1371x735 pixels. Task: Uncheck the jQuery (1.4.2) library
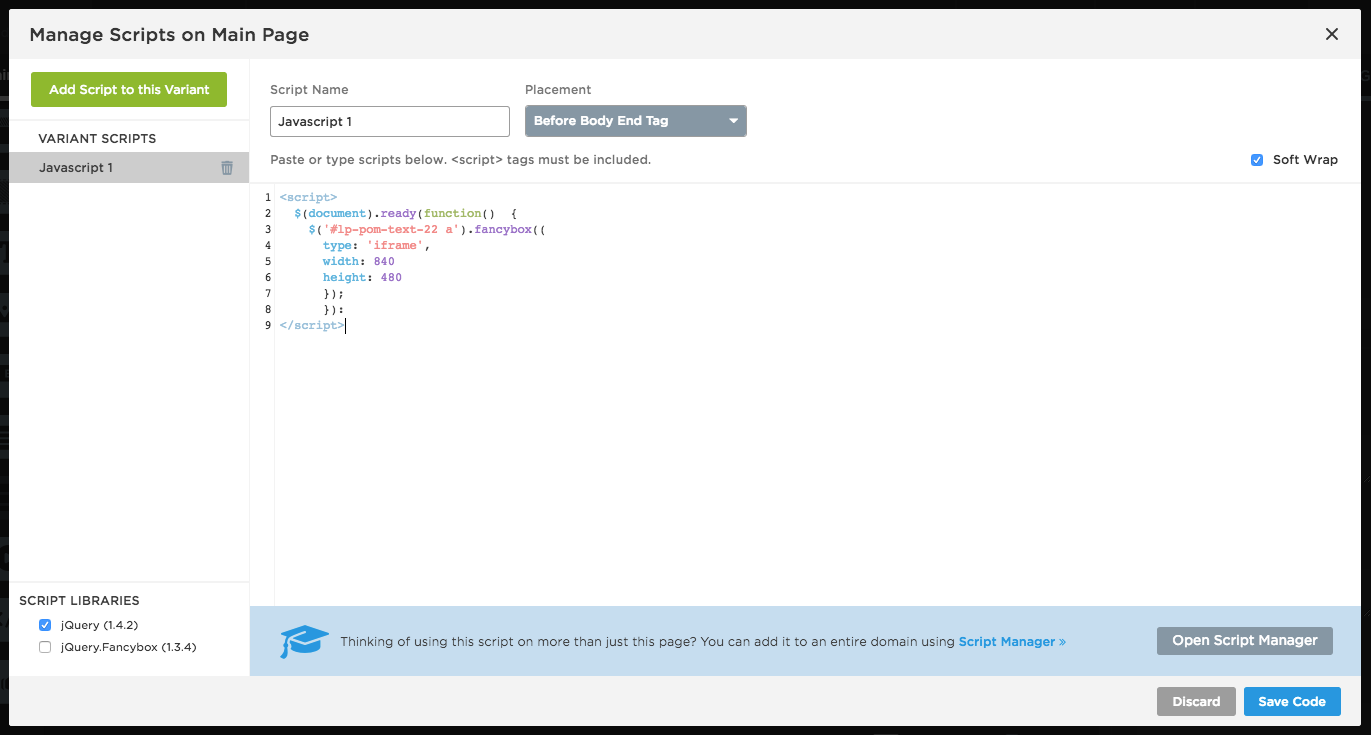pyautogui.click(x=45, y=625)
